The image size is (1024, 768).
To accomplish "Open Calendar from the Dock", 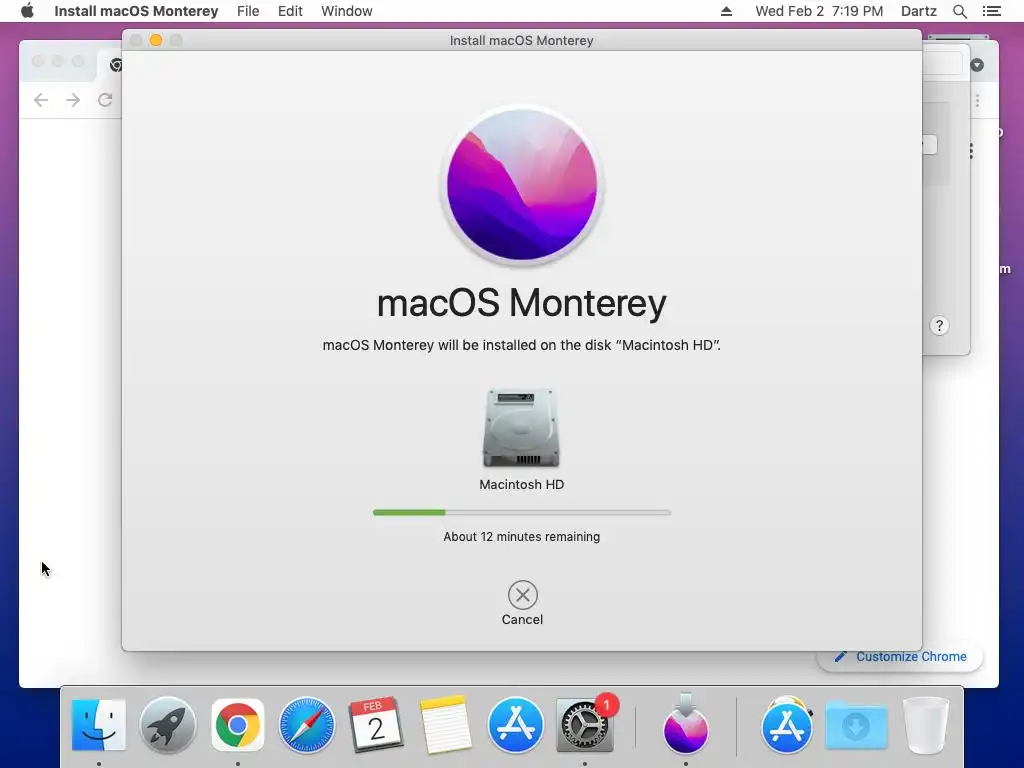I will (376, 725).
